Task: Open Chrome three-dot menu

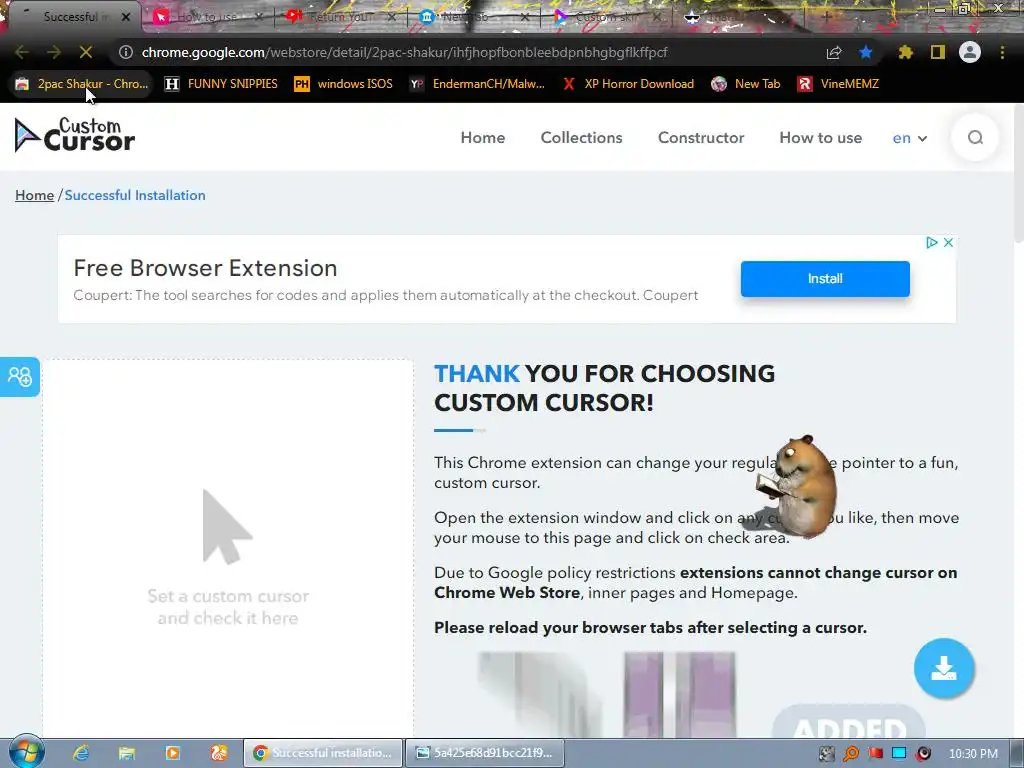Action: coord(1002,52)
